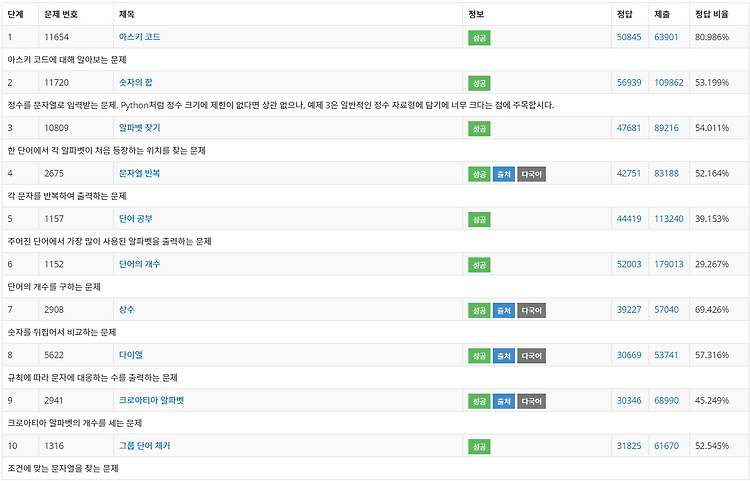Click correct count 30346
Image resolution: width=750 pixels, height=481 pixels.
click(629, 400)
